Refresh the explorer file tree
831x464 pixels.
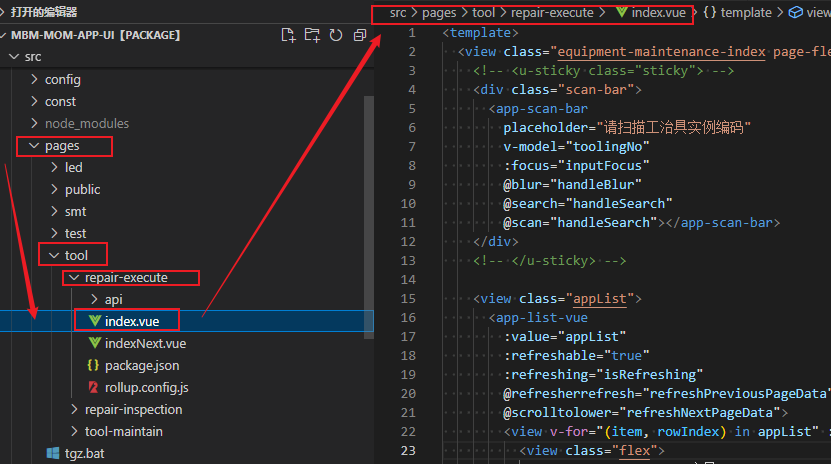[335, 35]
